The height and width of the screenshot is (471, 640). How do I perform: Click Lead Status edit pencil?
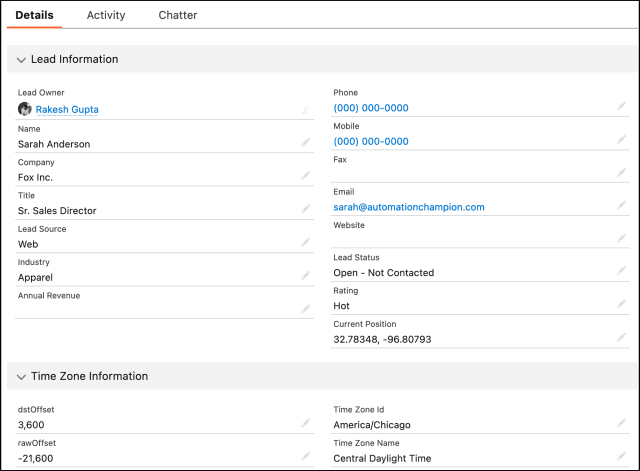tap(621, 271)
